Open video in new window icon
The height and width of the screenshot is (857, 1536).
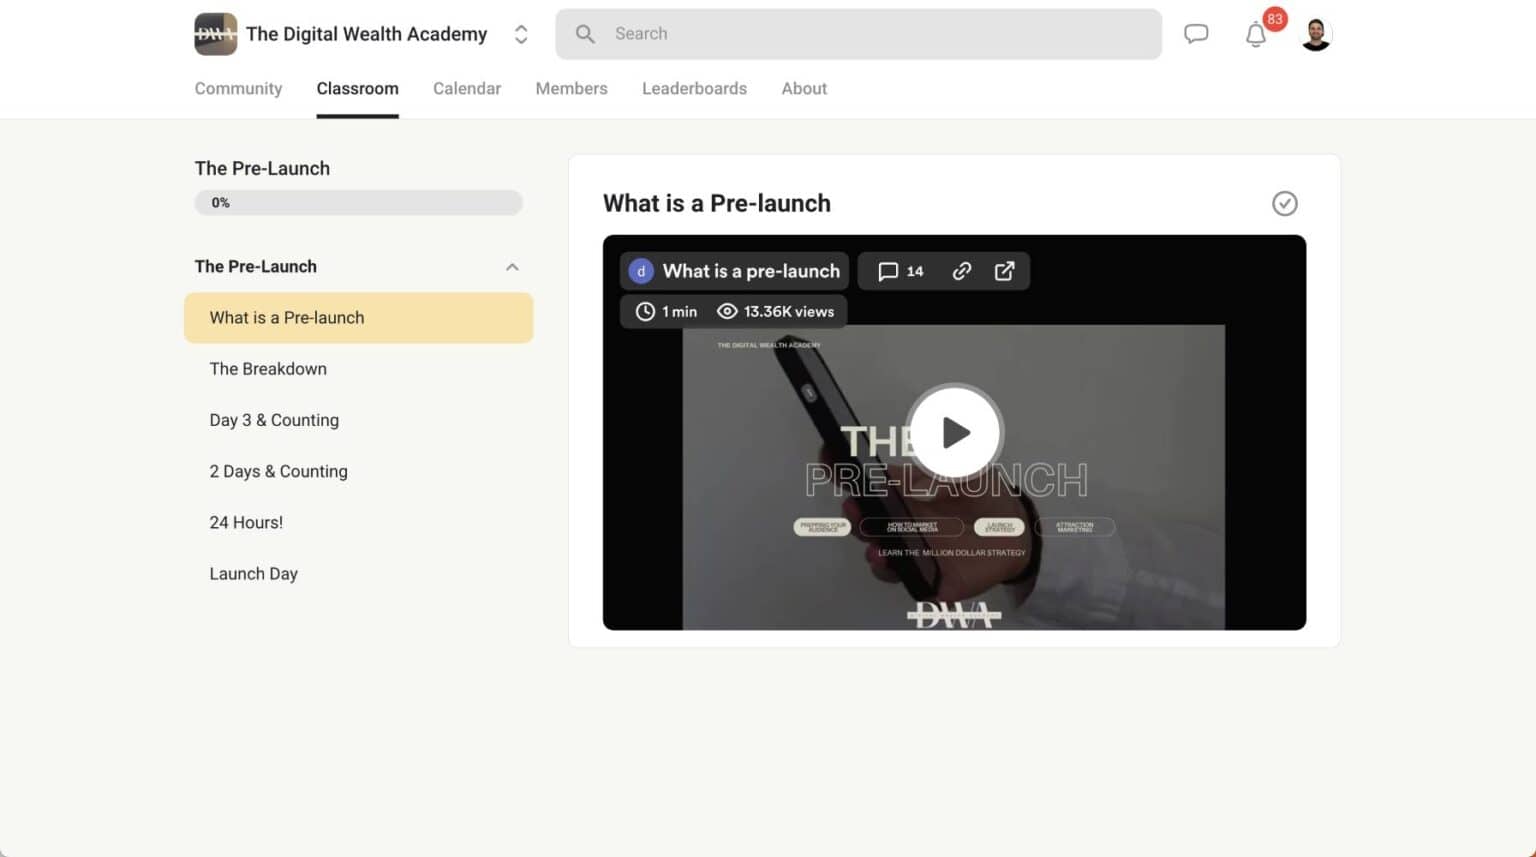1005,271
